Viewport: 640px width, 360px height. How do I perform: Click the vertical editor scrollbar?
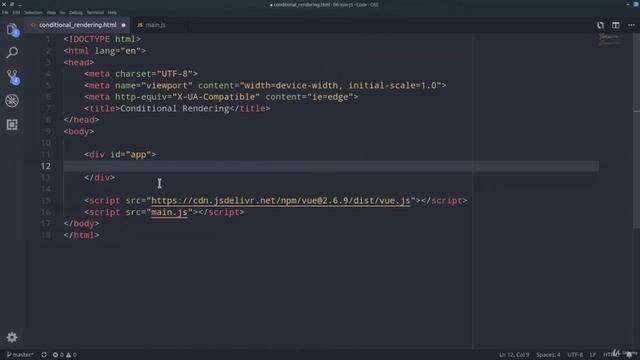[636, 131]
